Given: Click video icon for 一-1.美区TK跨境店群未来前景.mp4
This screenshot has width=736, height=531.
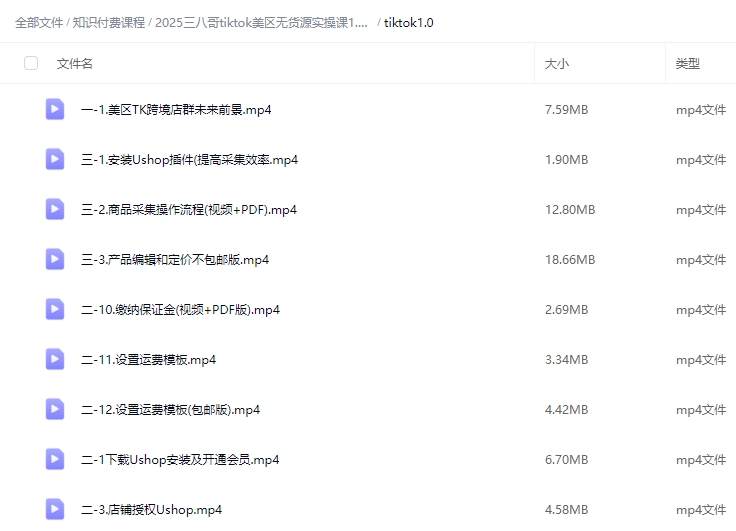Looking at the screenshot, I should pyautogui.click(x=55, y=109).
